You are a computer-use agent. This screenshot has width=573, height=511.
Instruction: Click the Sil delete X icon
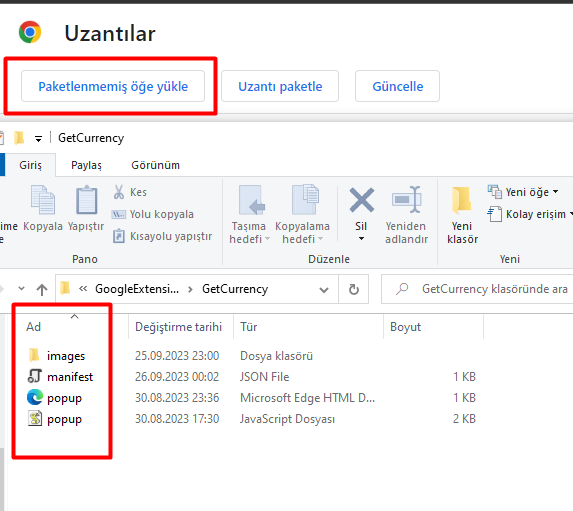click(x=361, y=200)
